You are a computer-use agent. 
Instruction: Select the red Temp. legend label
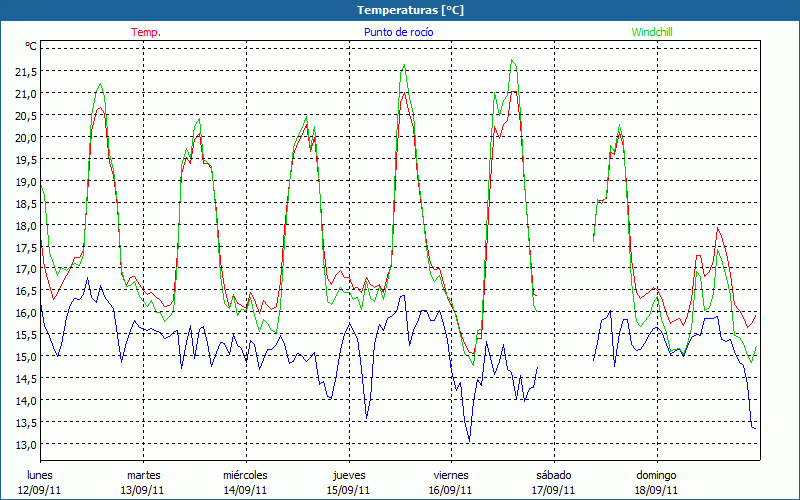coord(146,32)
